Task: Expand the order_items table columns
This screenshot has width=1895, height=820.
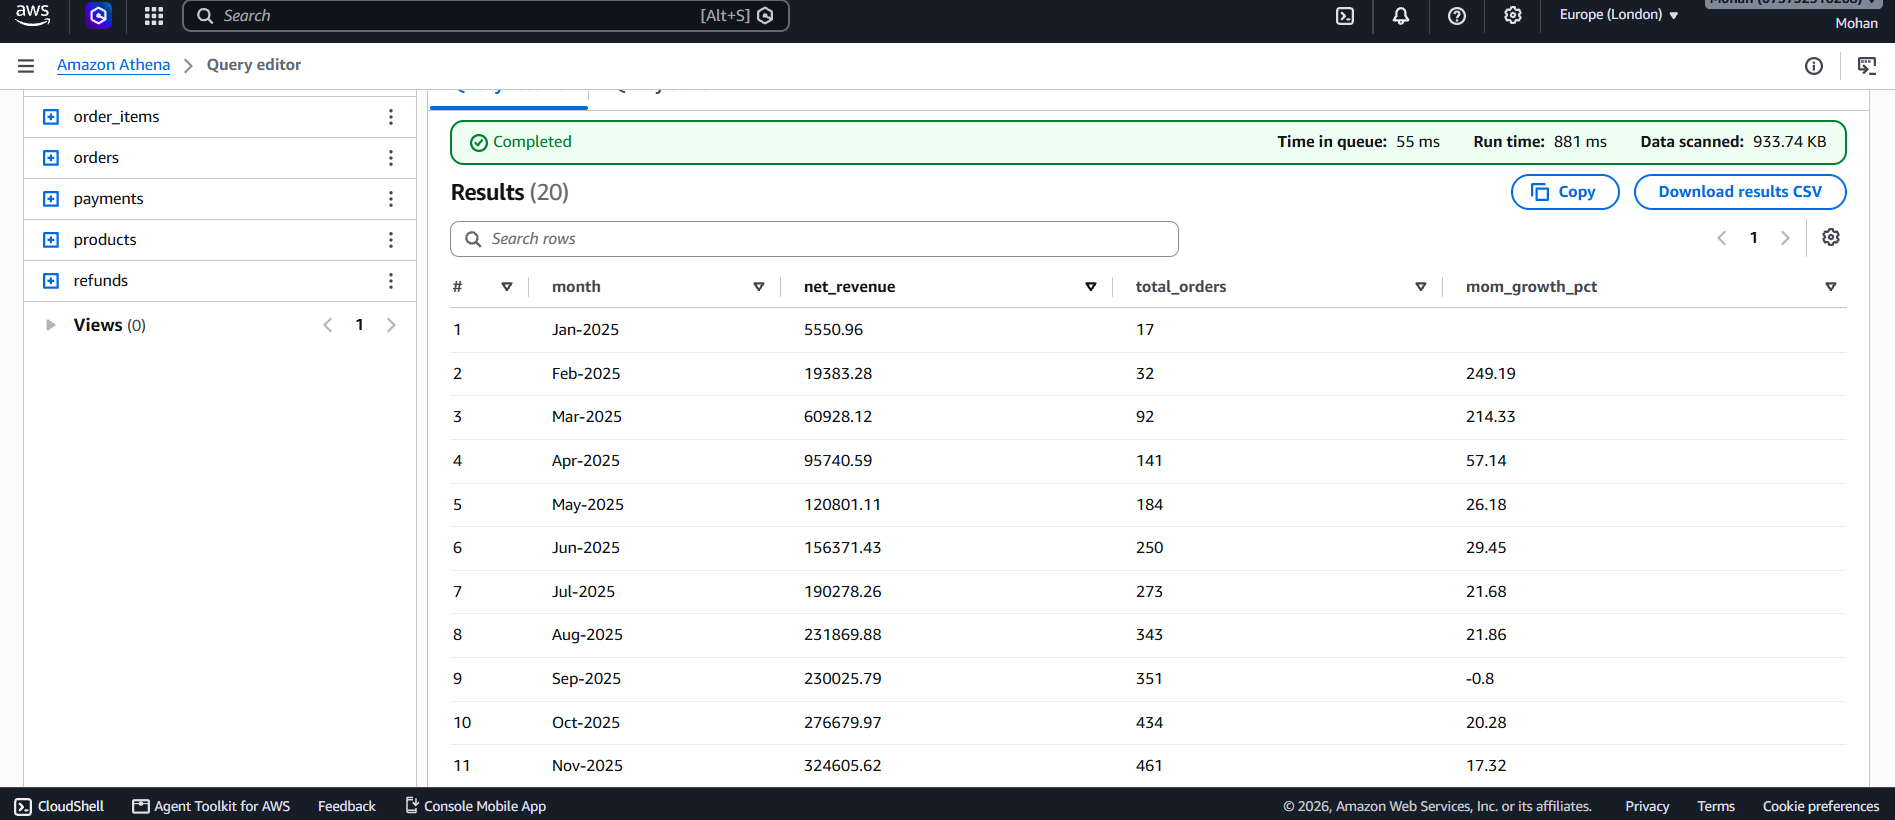Action: pos(51,117)
